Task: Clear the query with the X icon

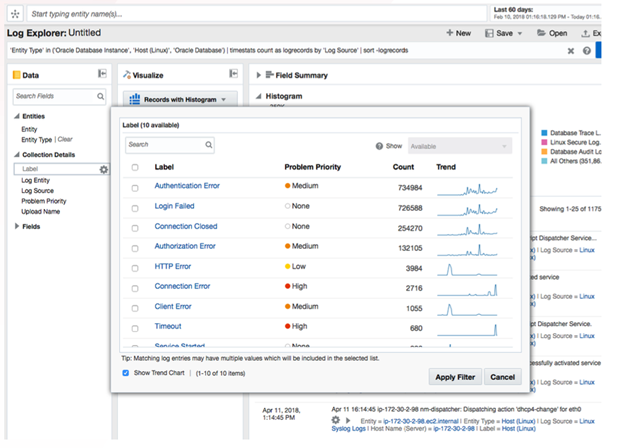Action: click(571, 50)
